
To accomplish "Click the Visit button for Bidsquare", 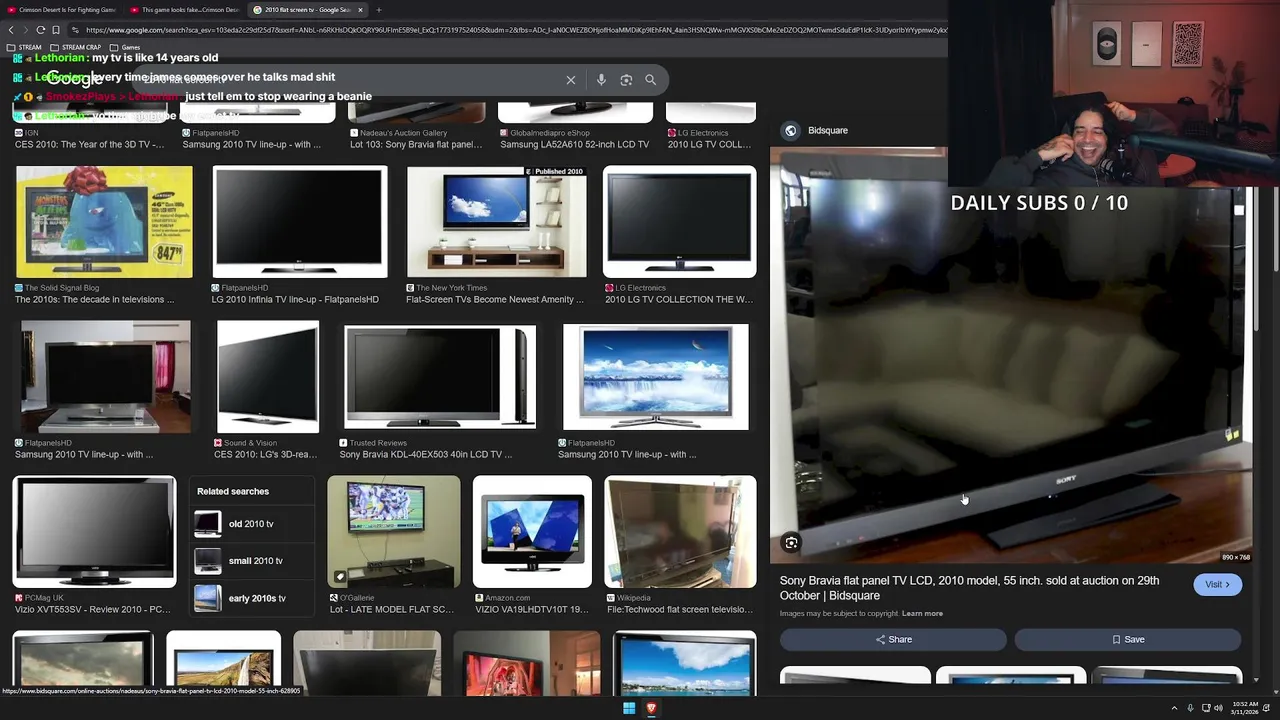I will pyautogui.click(x=1217, y=585).
